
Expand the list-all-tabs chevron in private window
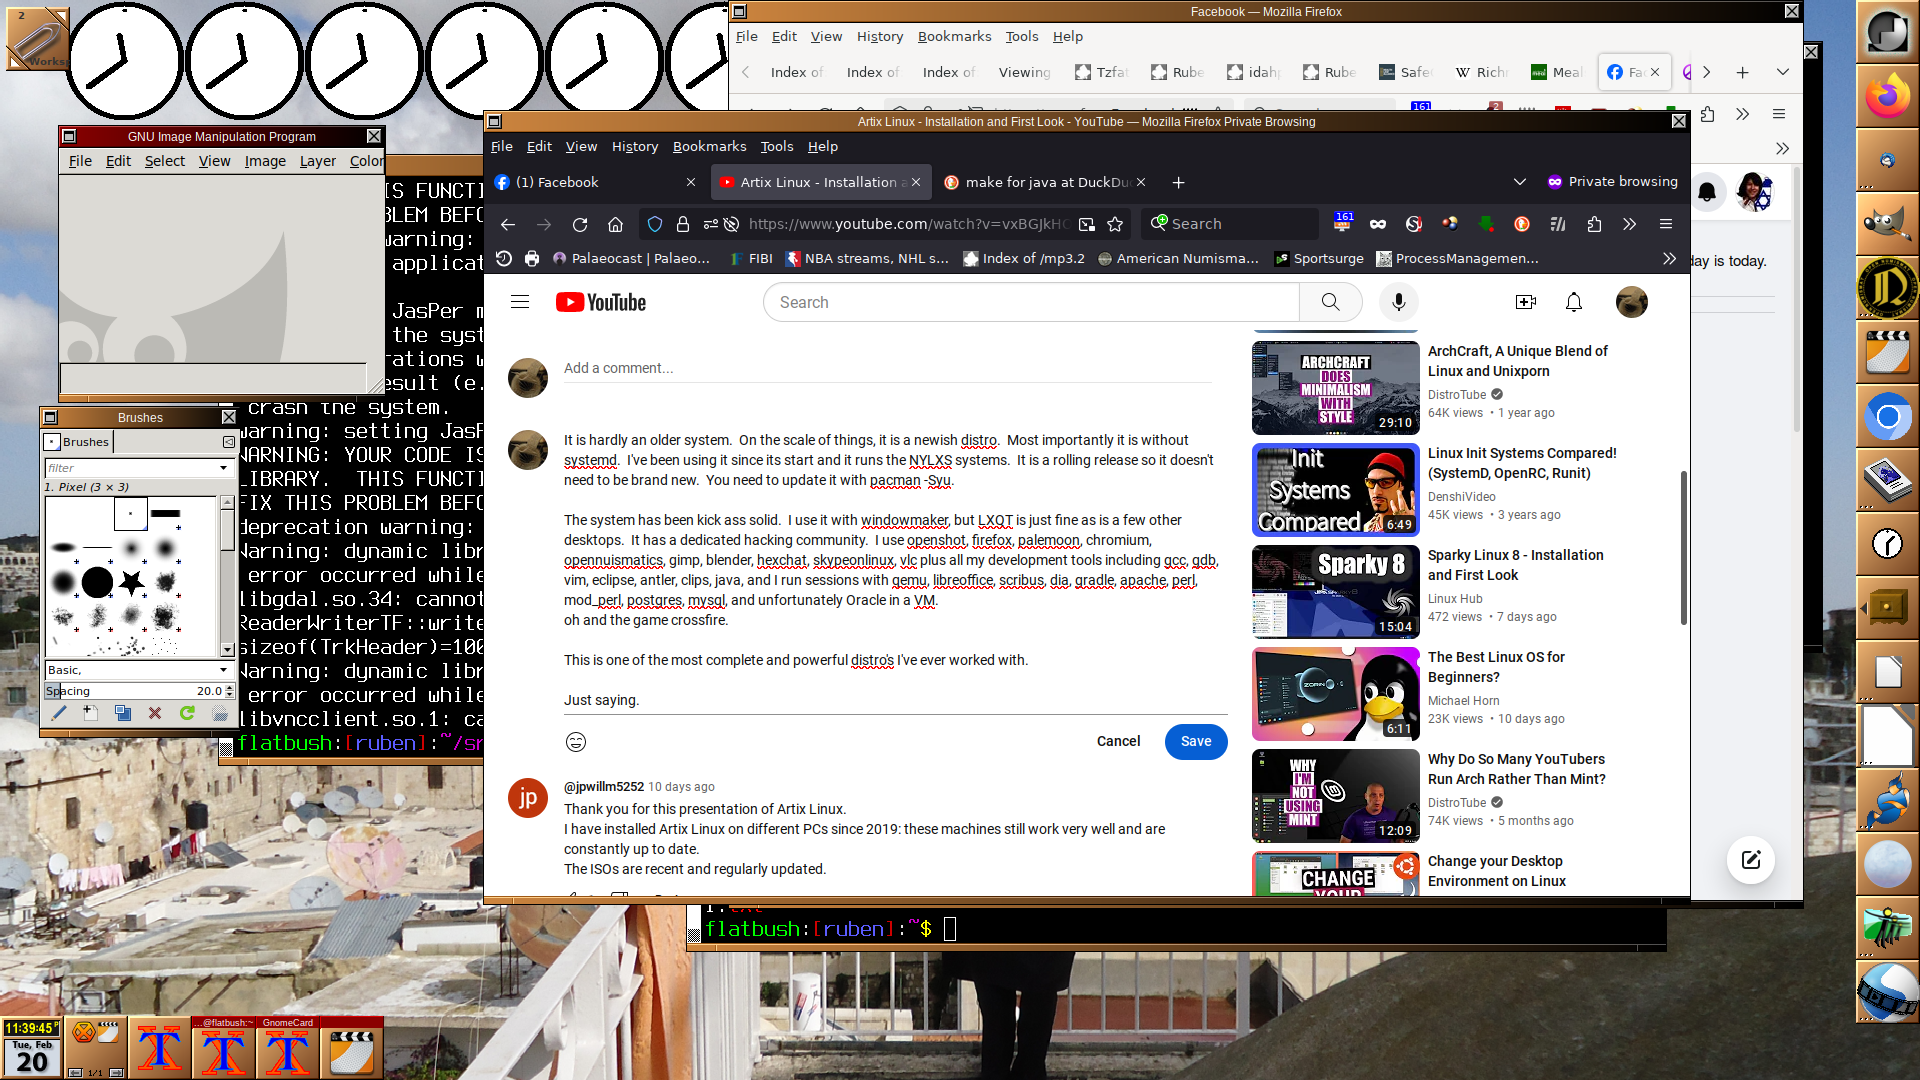coord(1520,182)
